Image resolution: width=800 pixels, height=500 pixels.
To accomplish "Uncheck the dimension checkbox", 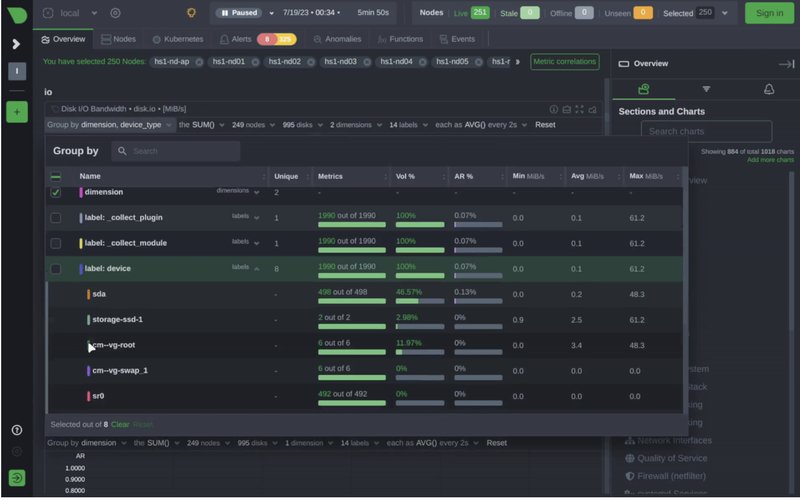I will (56, 192).
